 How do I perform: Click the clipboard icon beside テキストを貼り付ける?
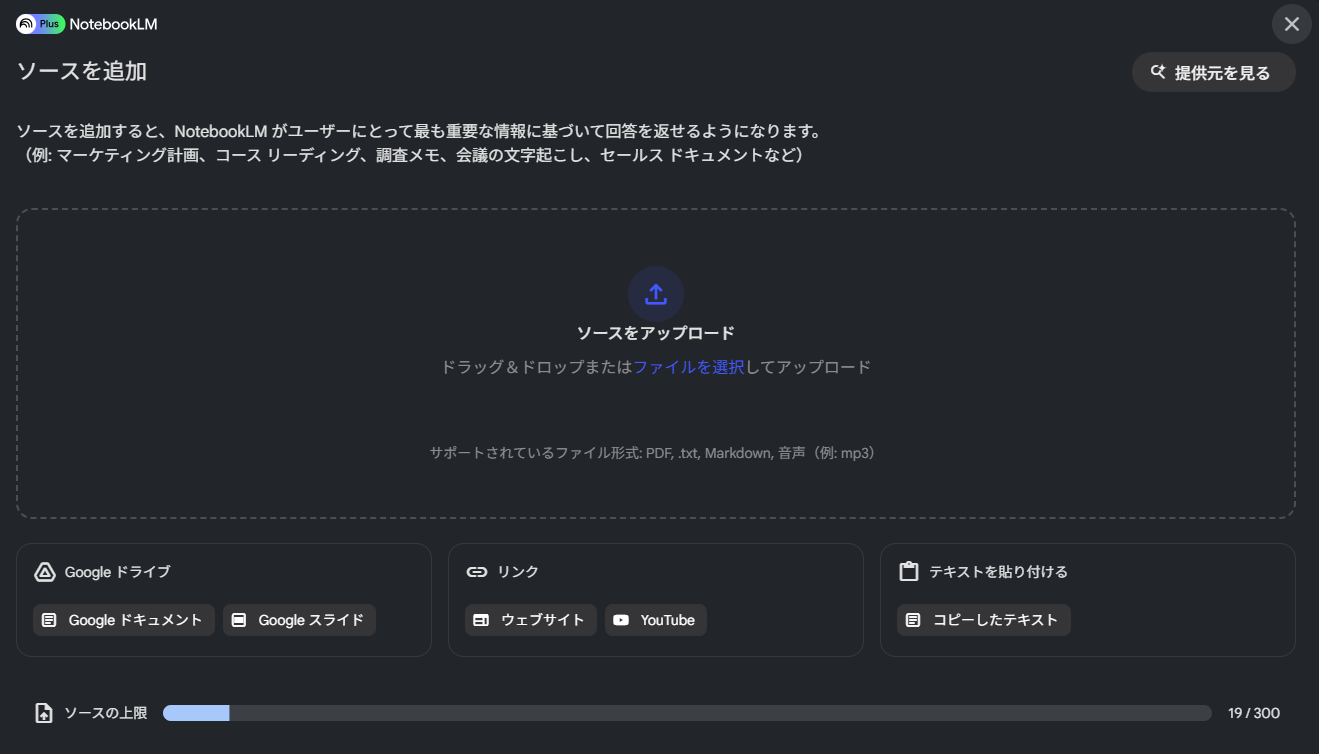tap(909, 572)
